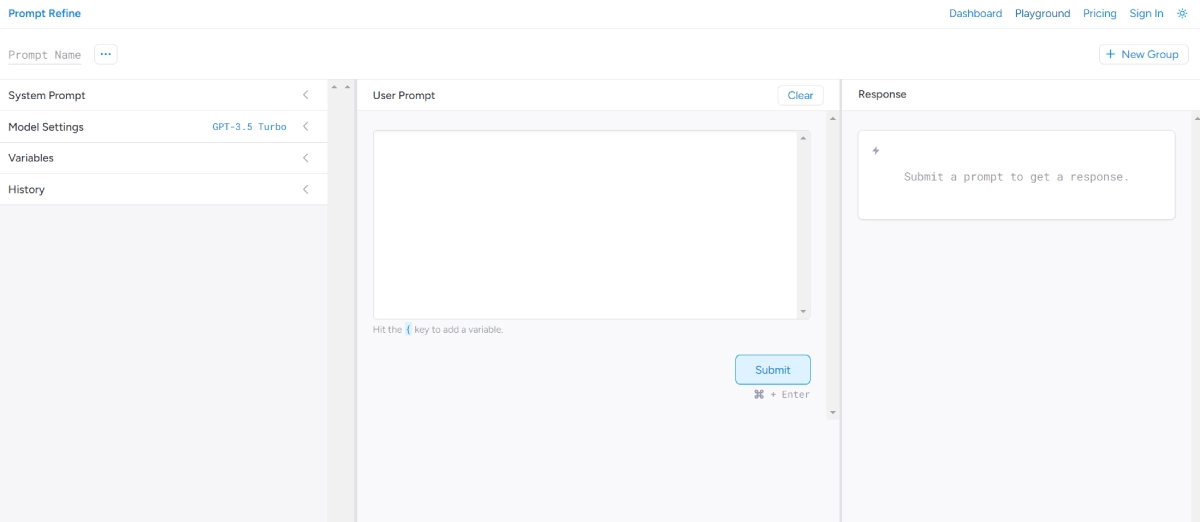
Task: Click the command key icon below Submit
Action: pyautogui.click(x=759, y=395)
